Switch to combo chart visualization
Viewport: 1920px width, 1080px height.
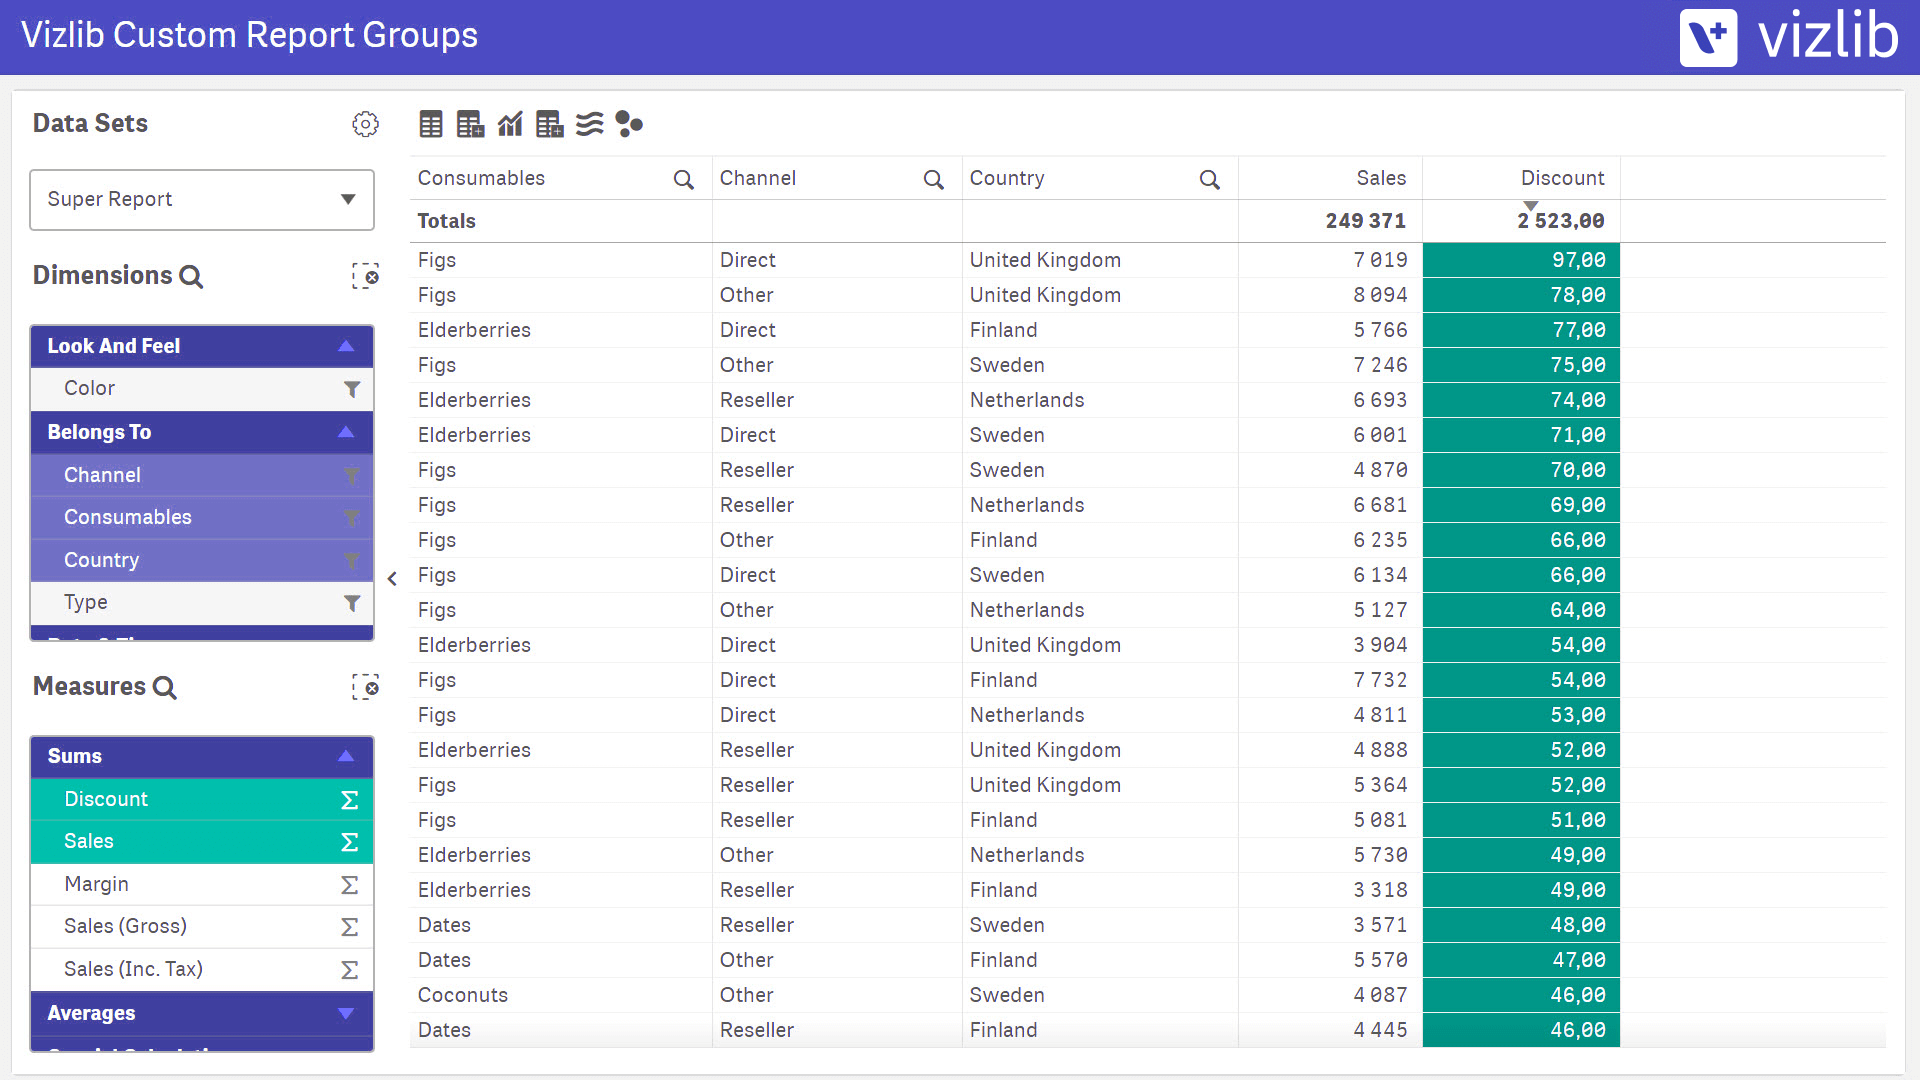point(510,124)
